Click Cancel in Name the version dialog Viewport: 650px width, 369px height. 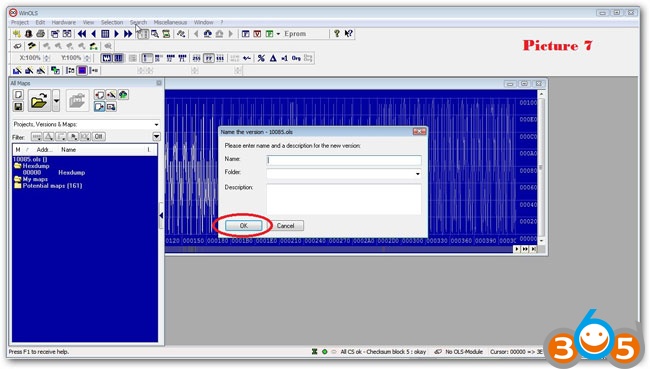point(286,226)
